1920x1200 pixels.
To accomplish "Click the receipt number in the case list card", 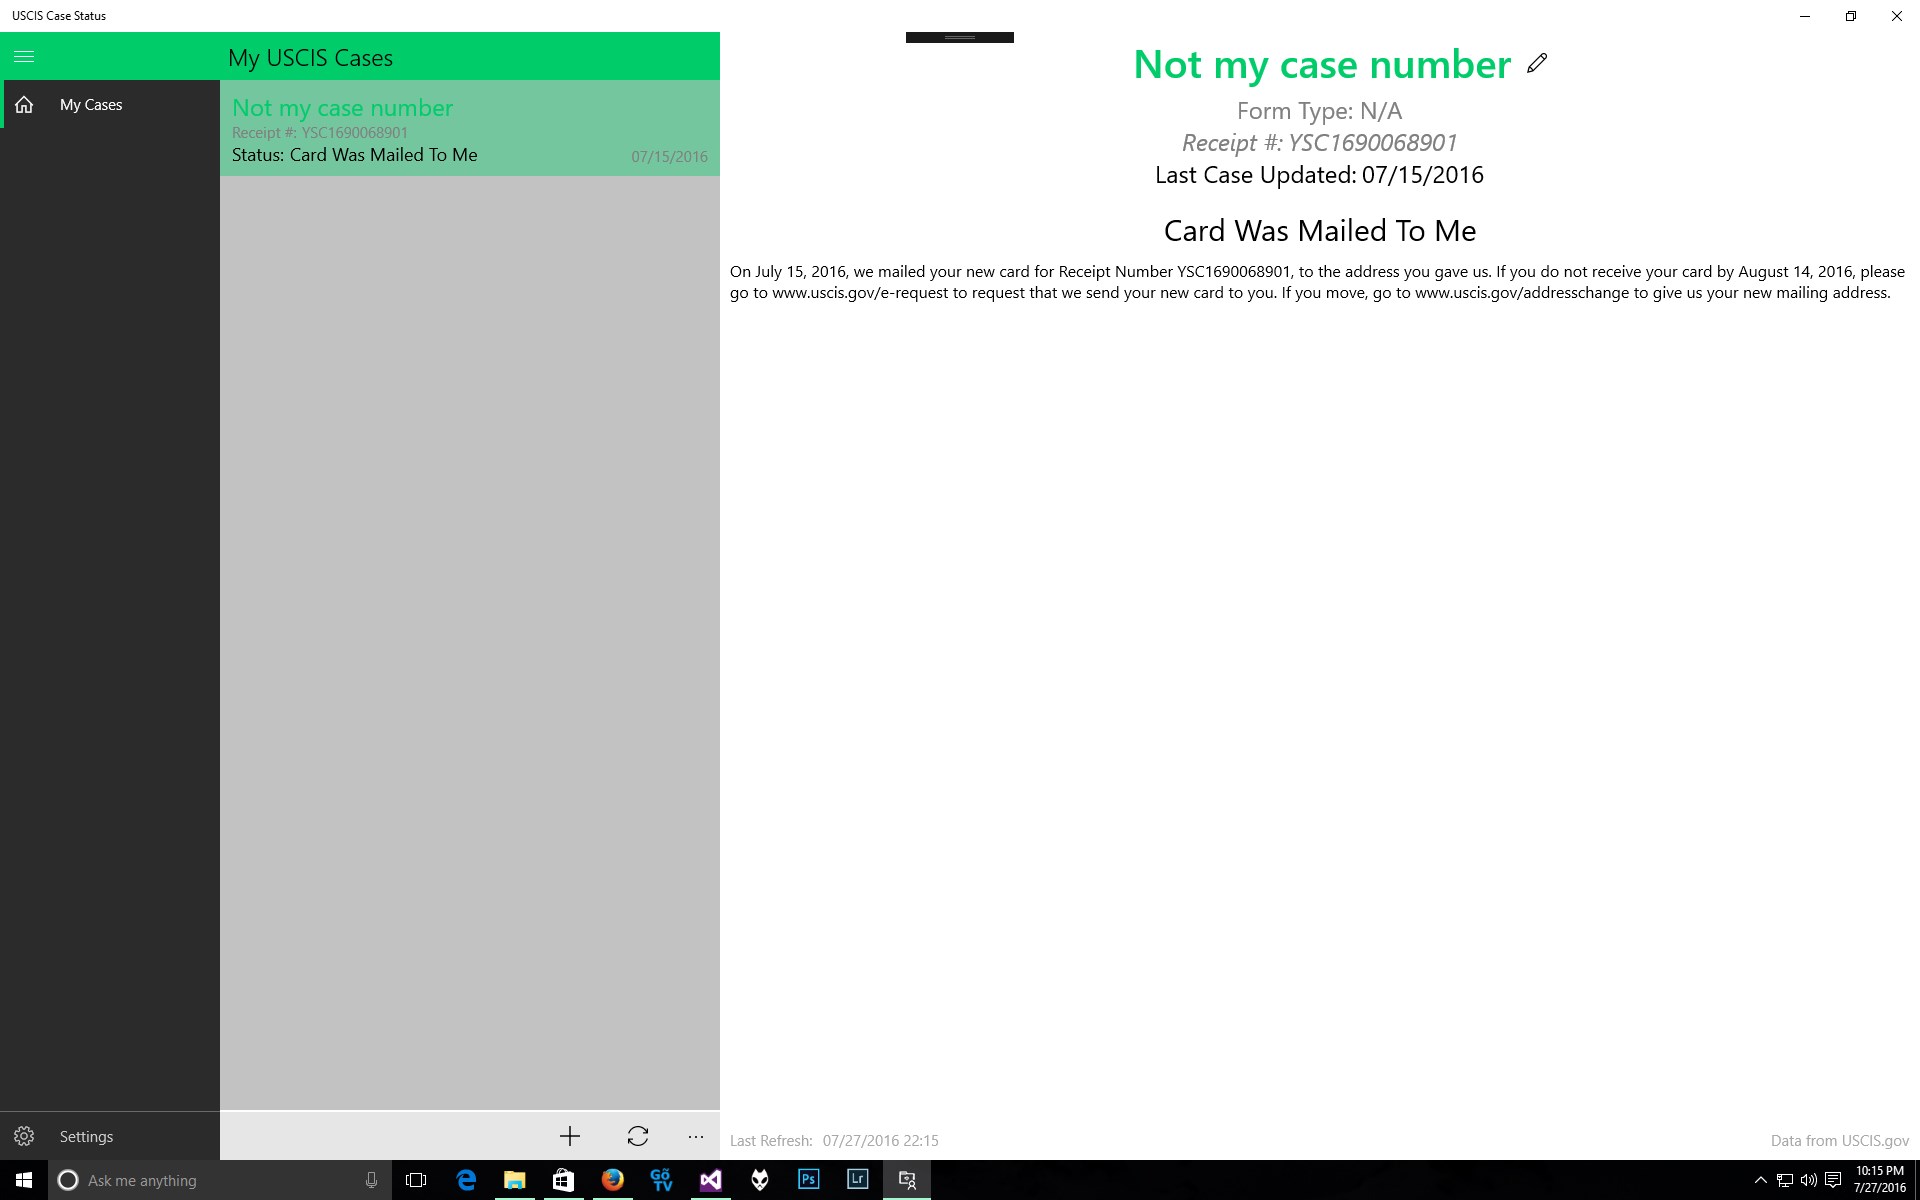I will coord(320,133).
